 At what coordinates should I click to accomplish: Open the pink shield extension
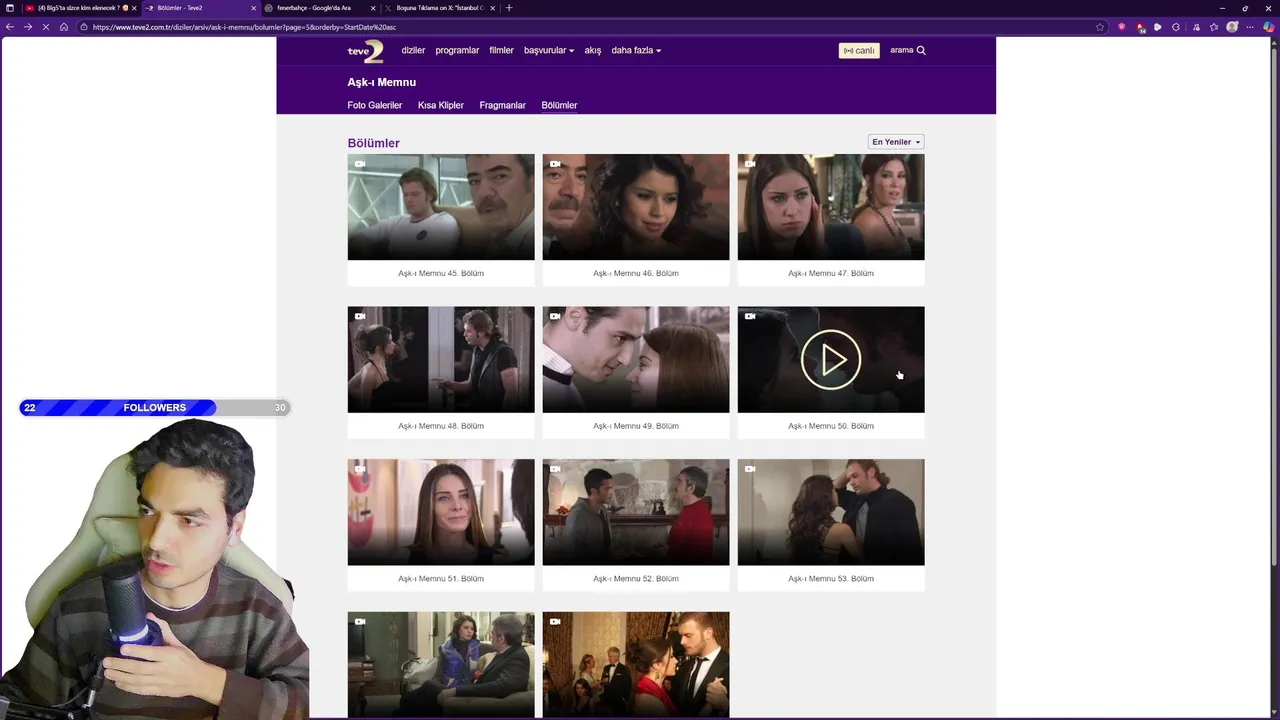[x=1121, y=27]
